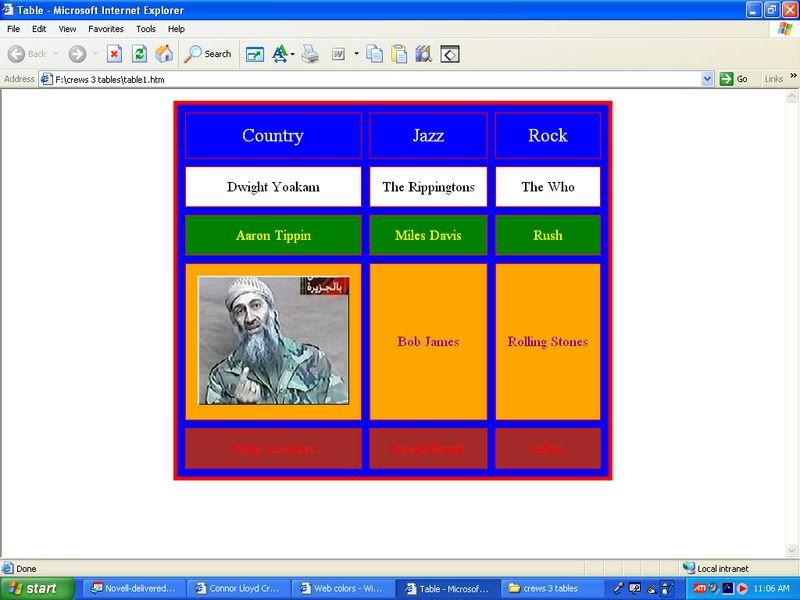Click the Paste clipboard icon
The image size is (800, 600).
[x=399, y=54]
